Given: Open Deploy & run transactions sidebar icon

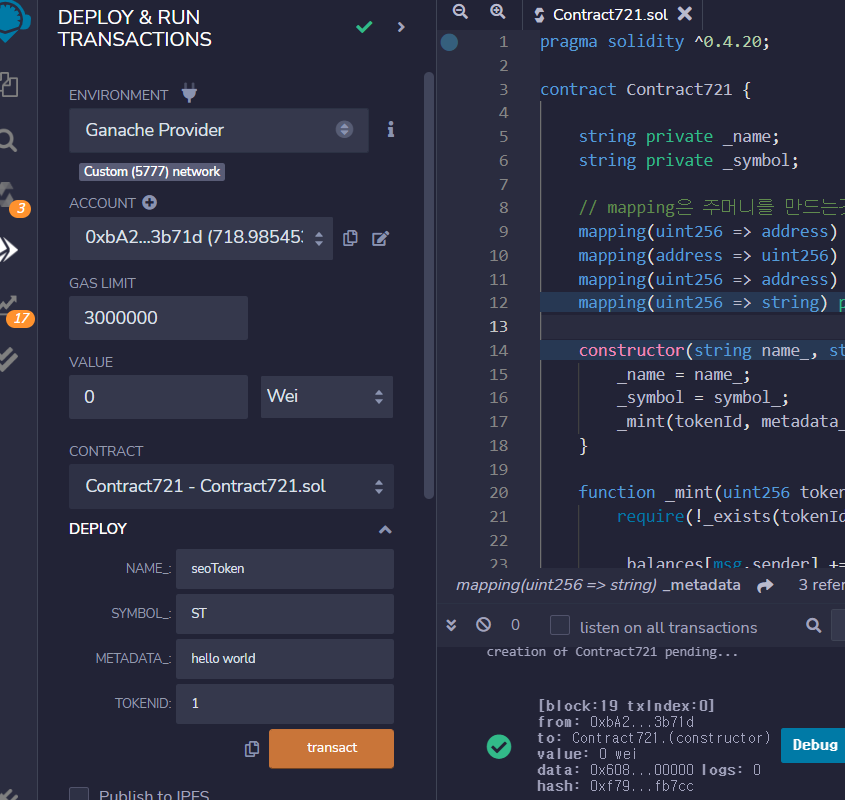Looking at the screenshot, I should pyautogui.click(x=9, y=250).
